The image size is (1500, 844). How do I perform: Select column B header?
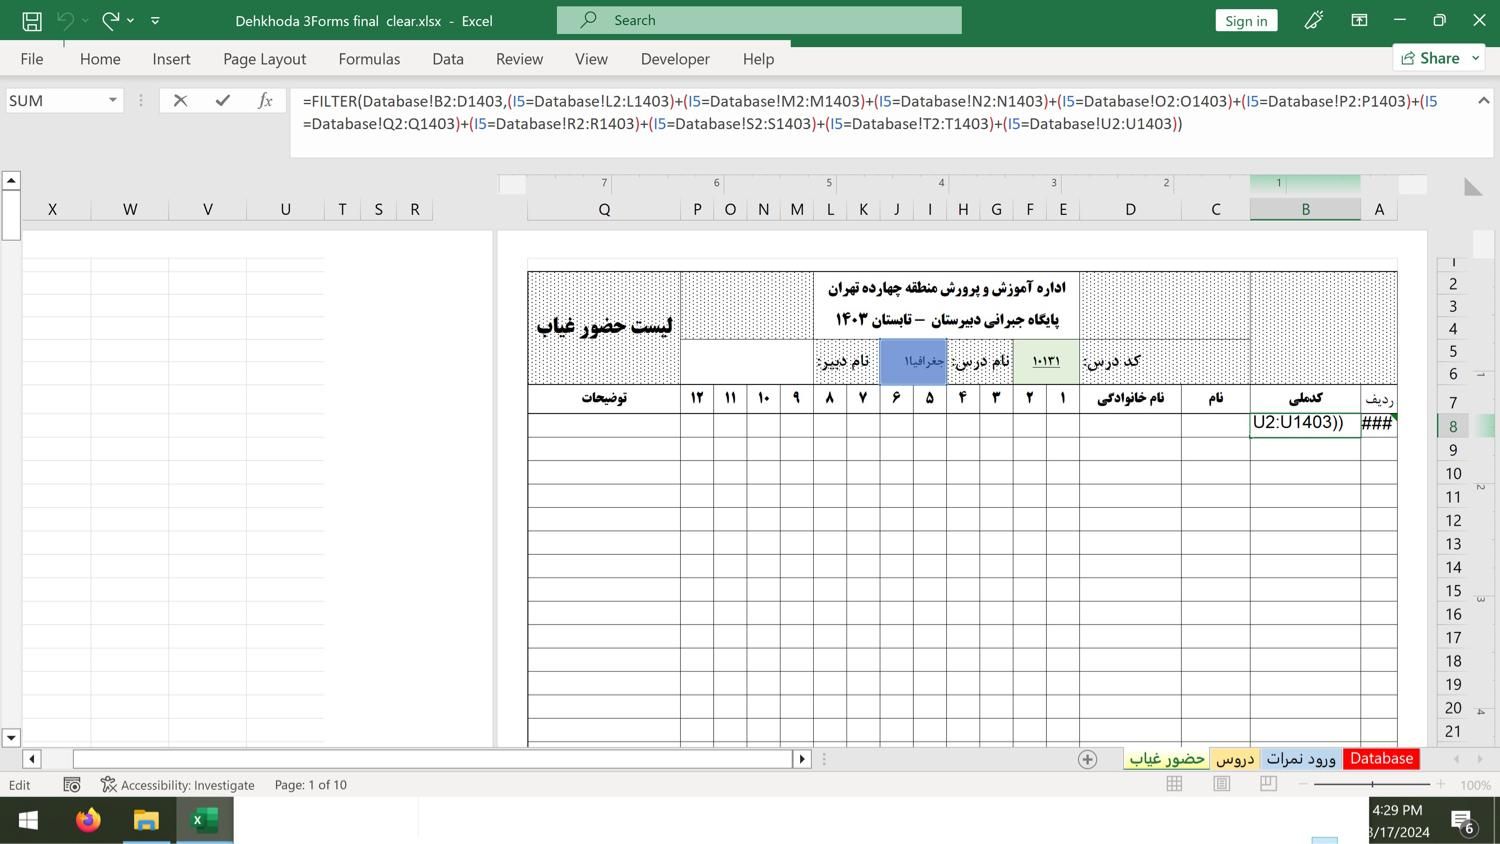(1305, 209)
